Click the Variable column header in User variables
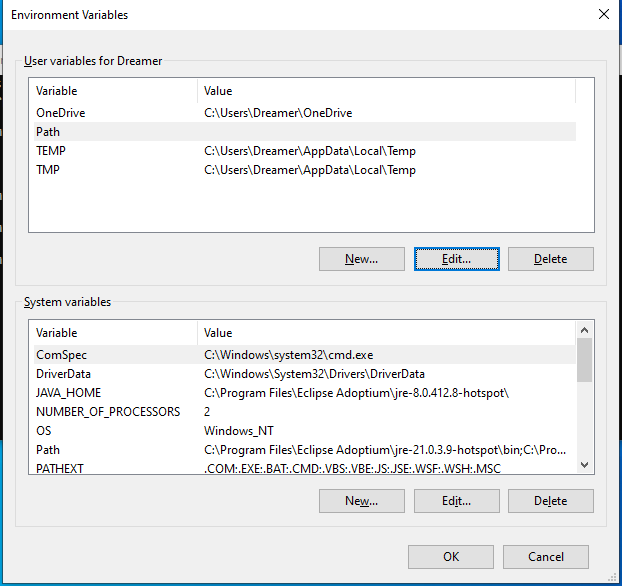This screenshot has width=622, height=586. pos(113,91)
